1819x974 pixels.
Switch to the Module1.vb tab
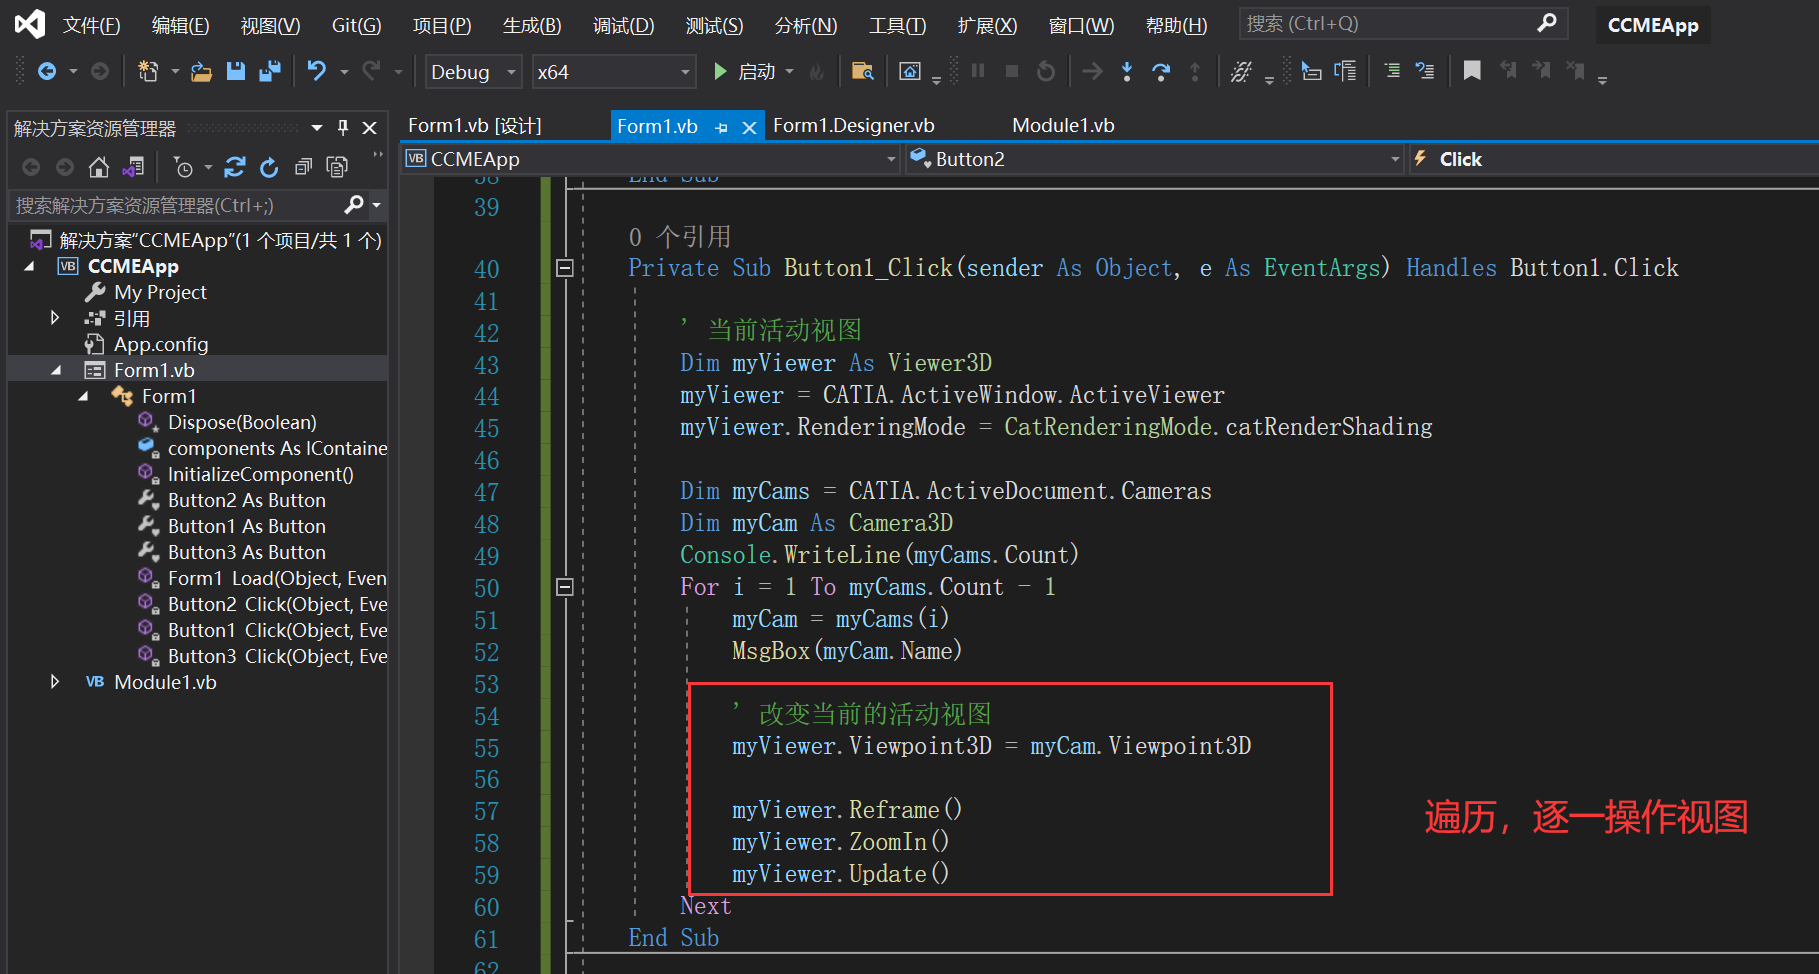tap(1063, 126)
